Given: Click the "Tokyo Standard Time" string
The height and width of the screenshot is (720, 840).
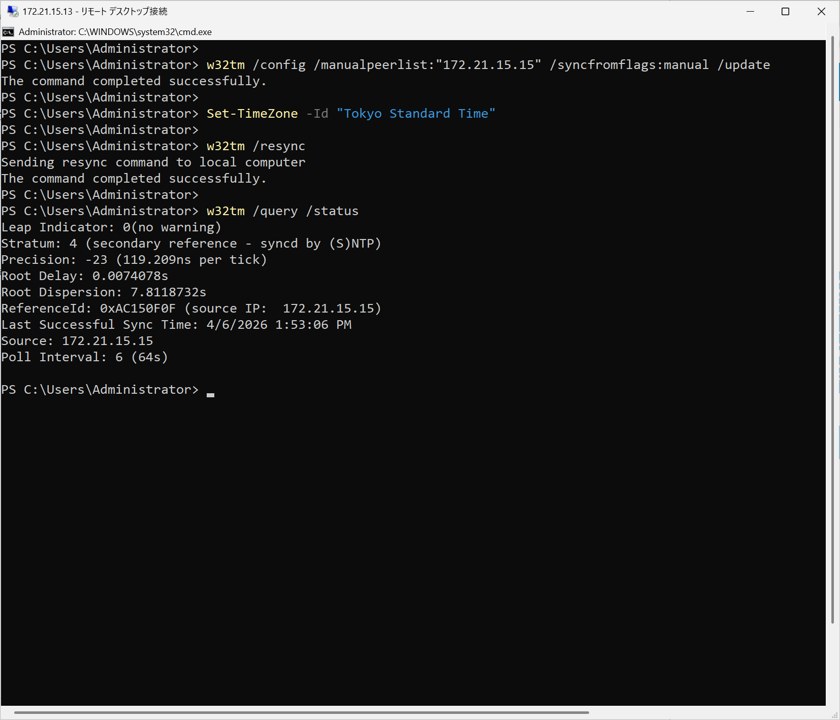Looking at the screenshot, I should point(416,114).
